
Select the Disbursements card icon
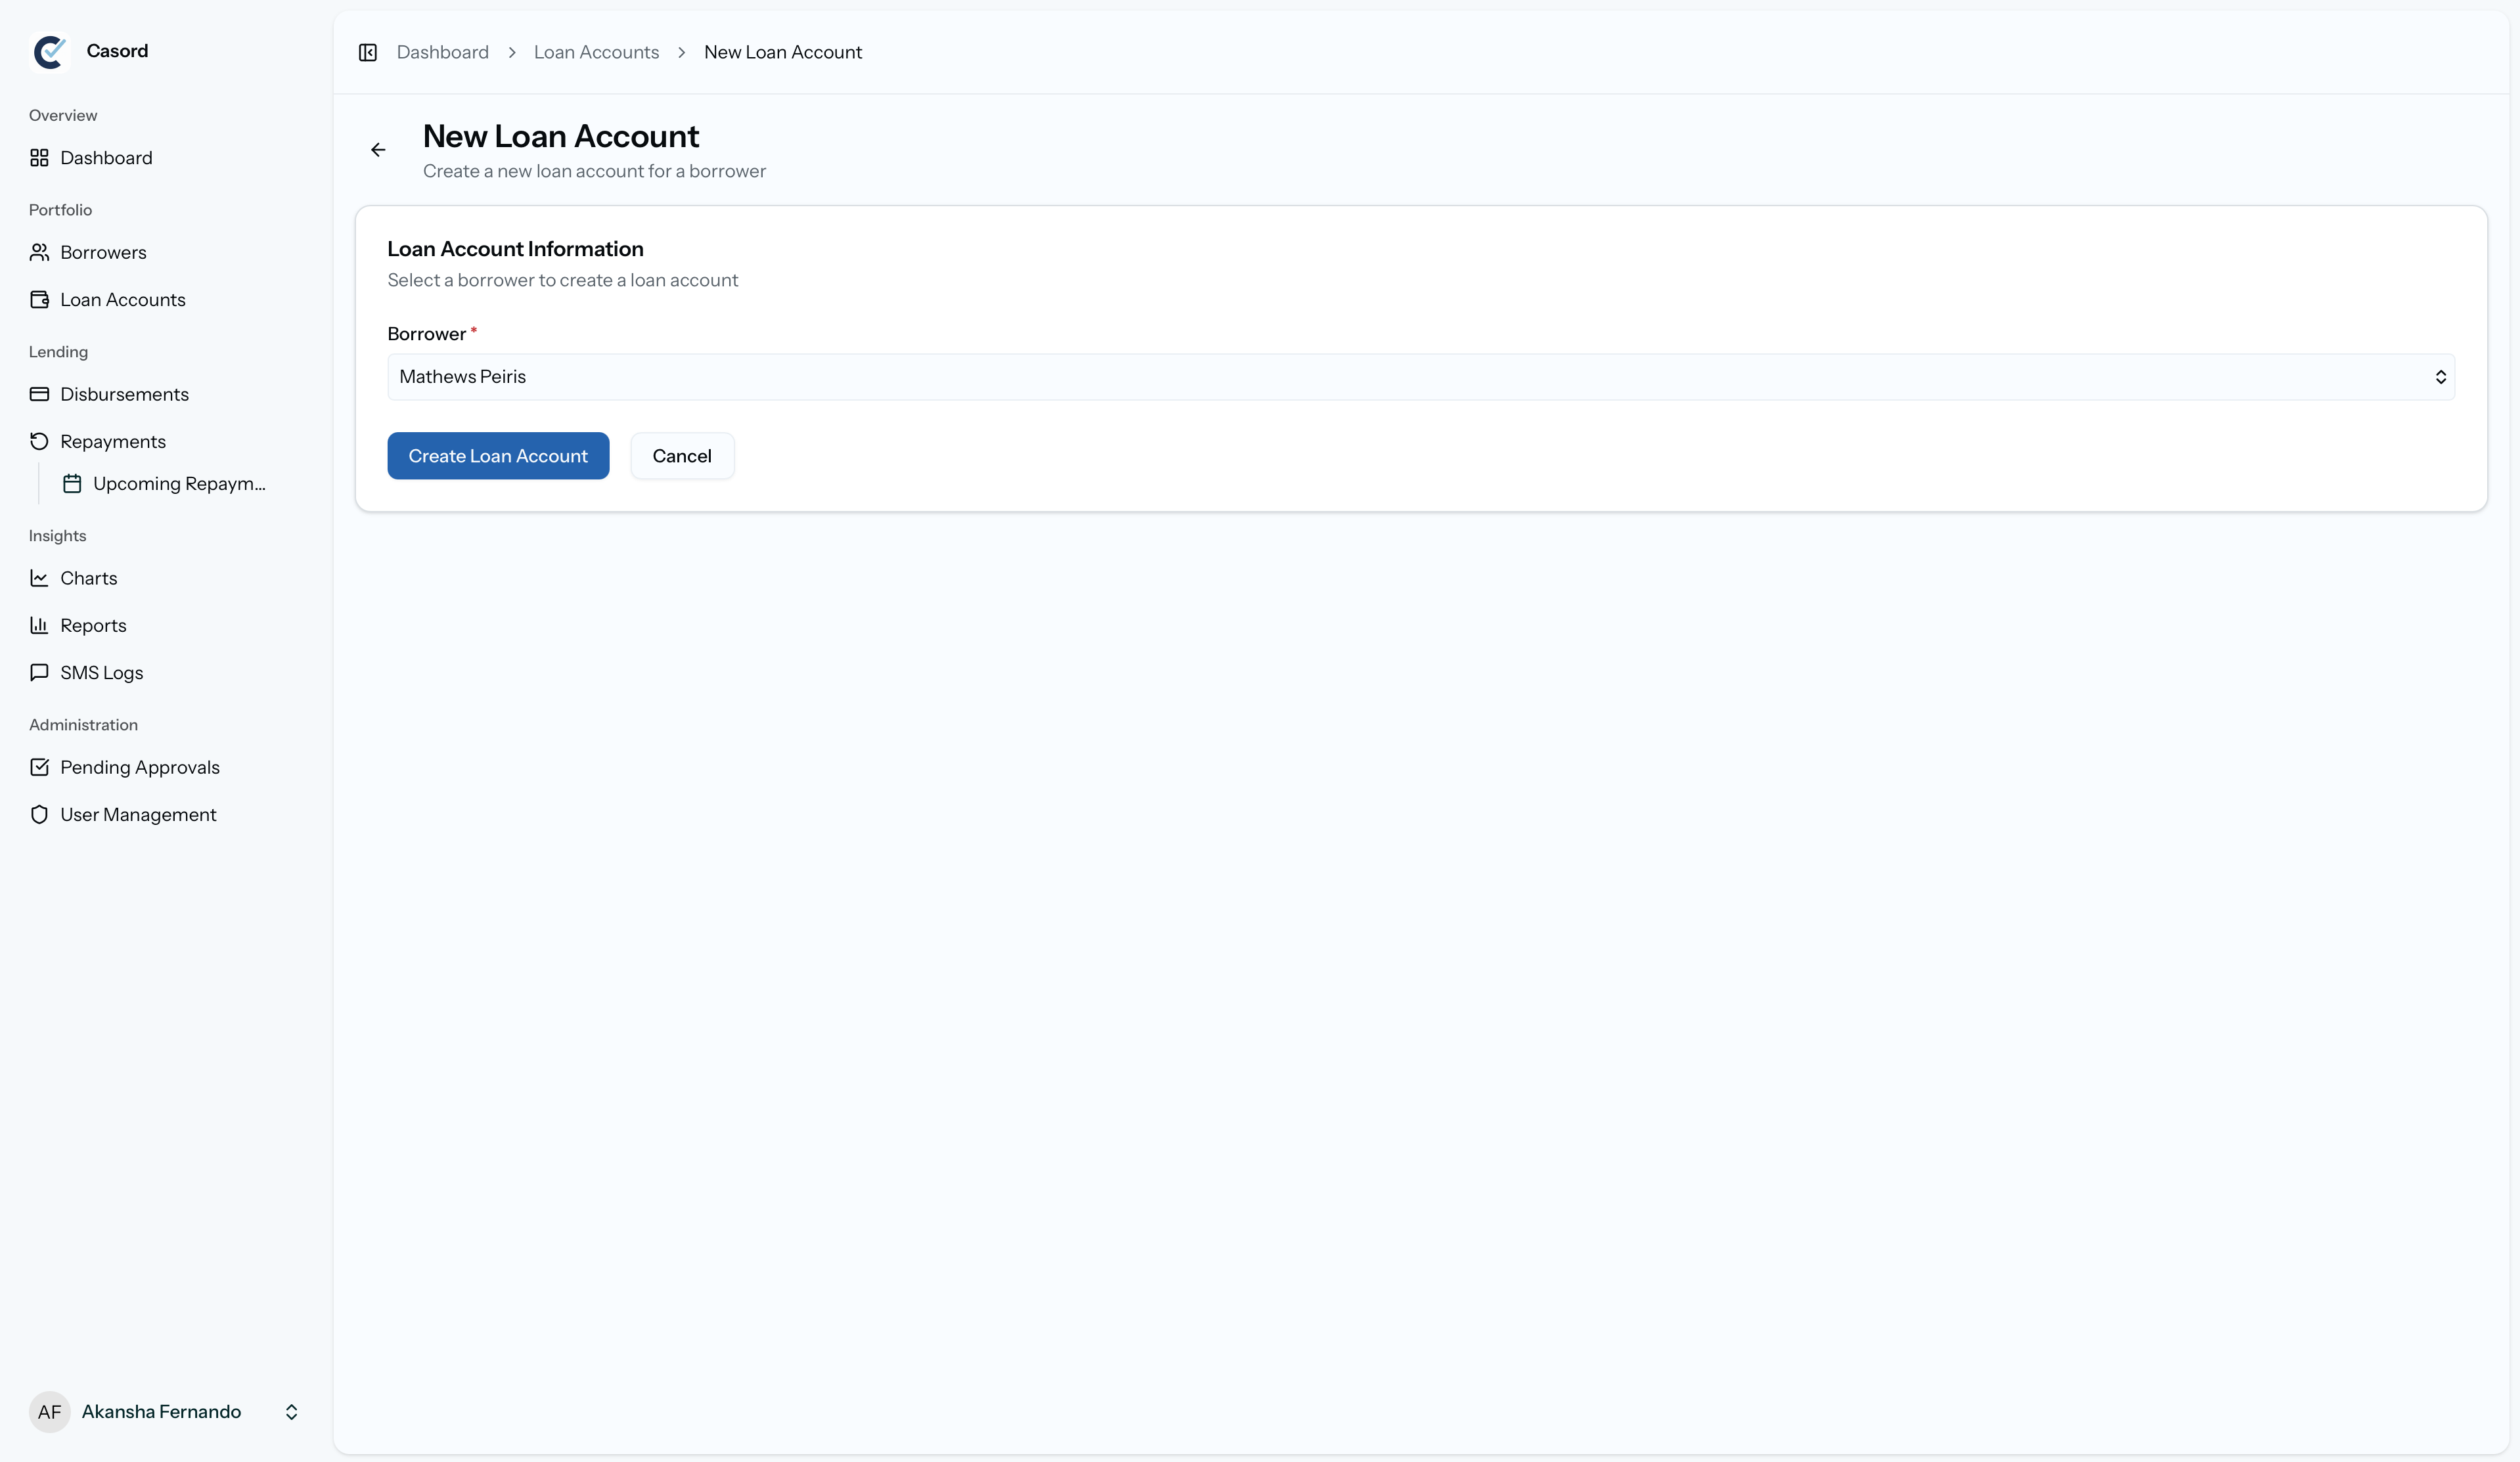[x=39, y=394]
